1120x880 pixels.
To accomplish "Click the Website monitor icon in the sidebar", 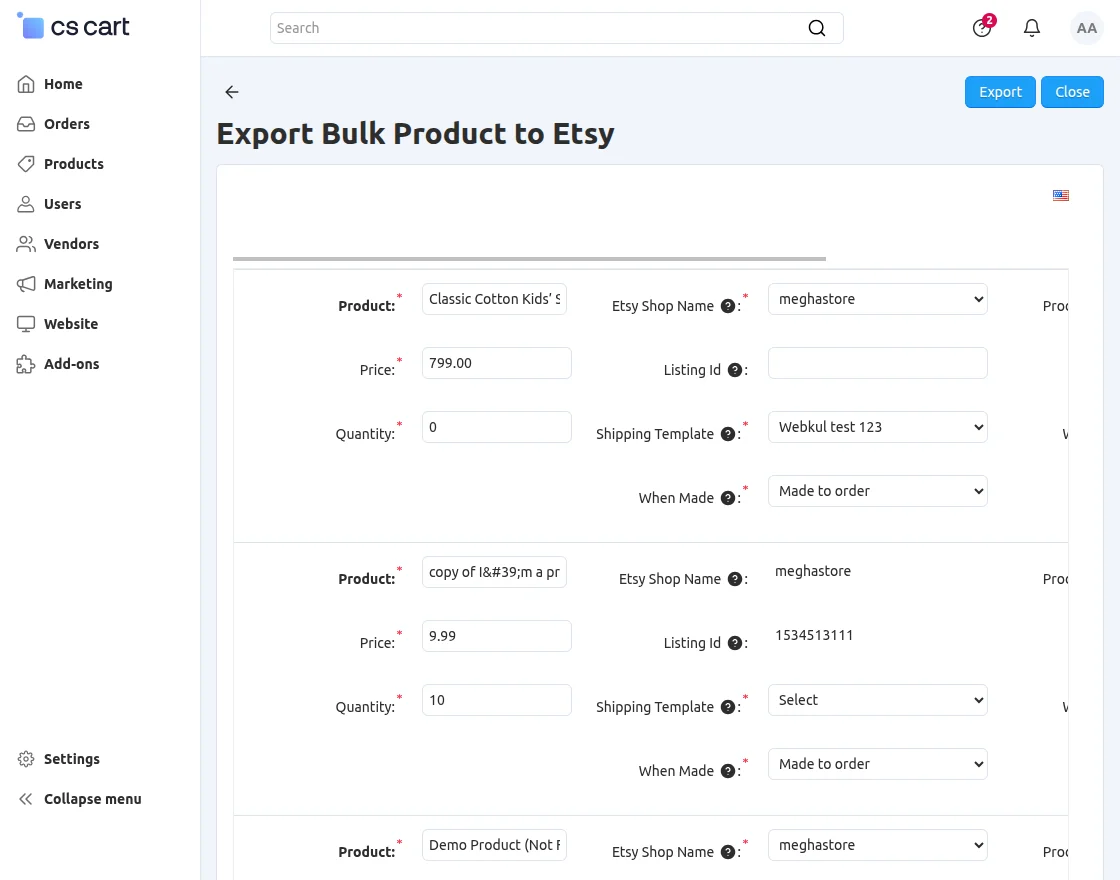I will (26, 324).
